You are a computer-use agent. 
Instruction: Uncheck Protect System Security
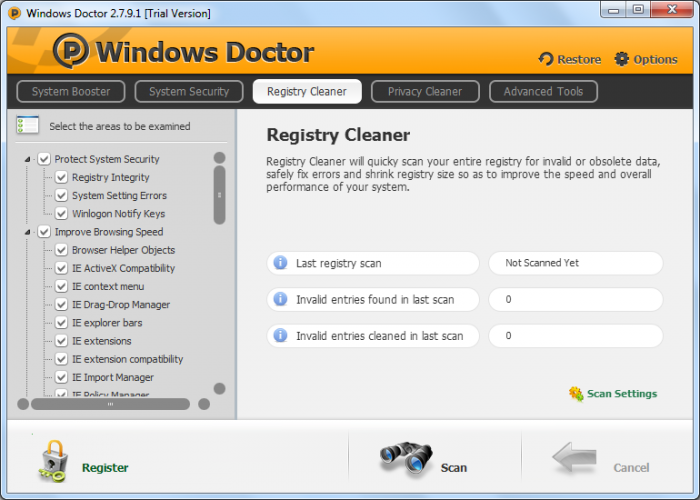[44, 159]
